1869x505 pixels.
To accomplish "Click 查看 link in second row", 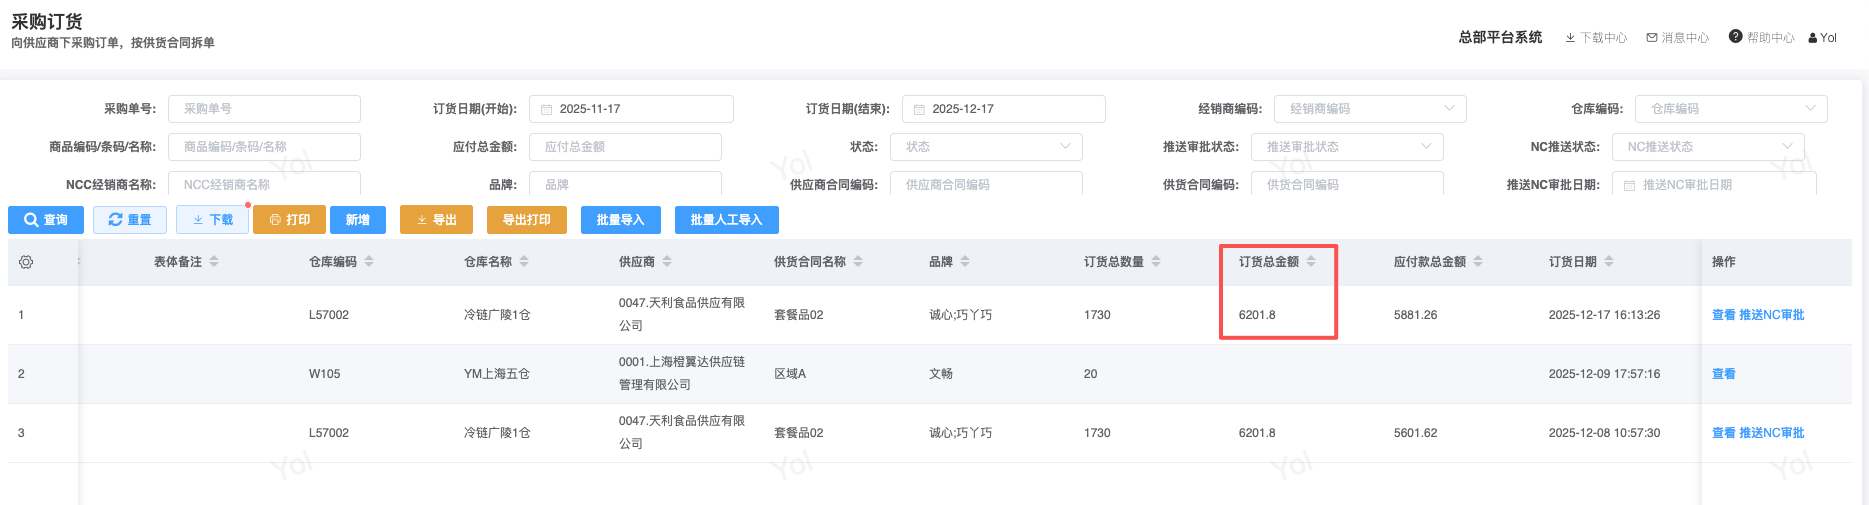I will pyautogui.click(x=1723, y=374).
